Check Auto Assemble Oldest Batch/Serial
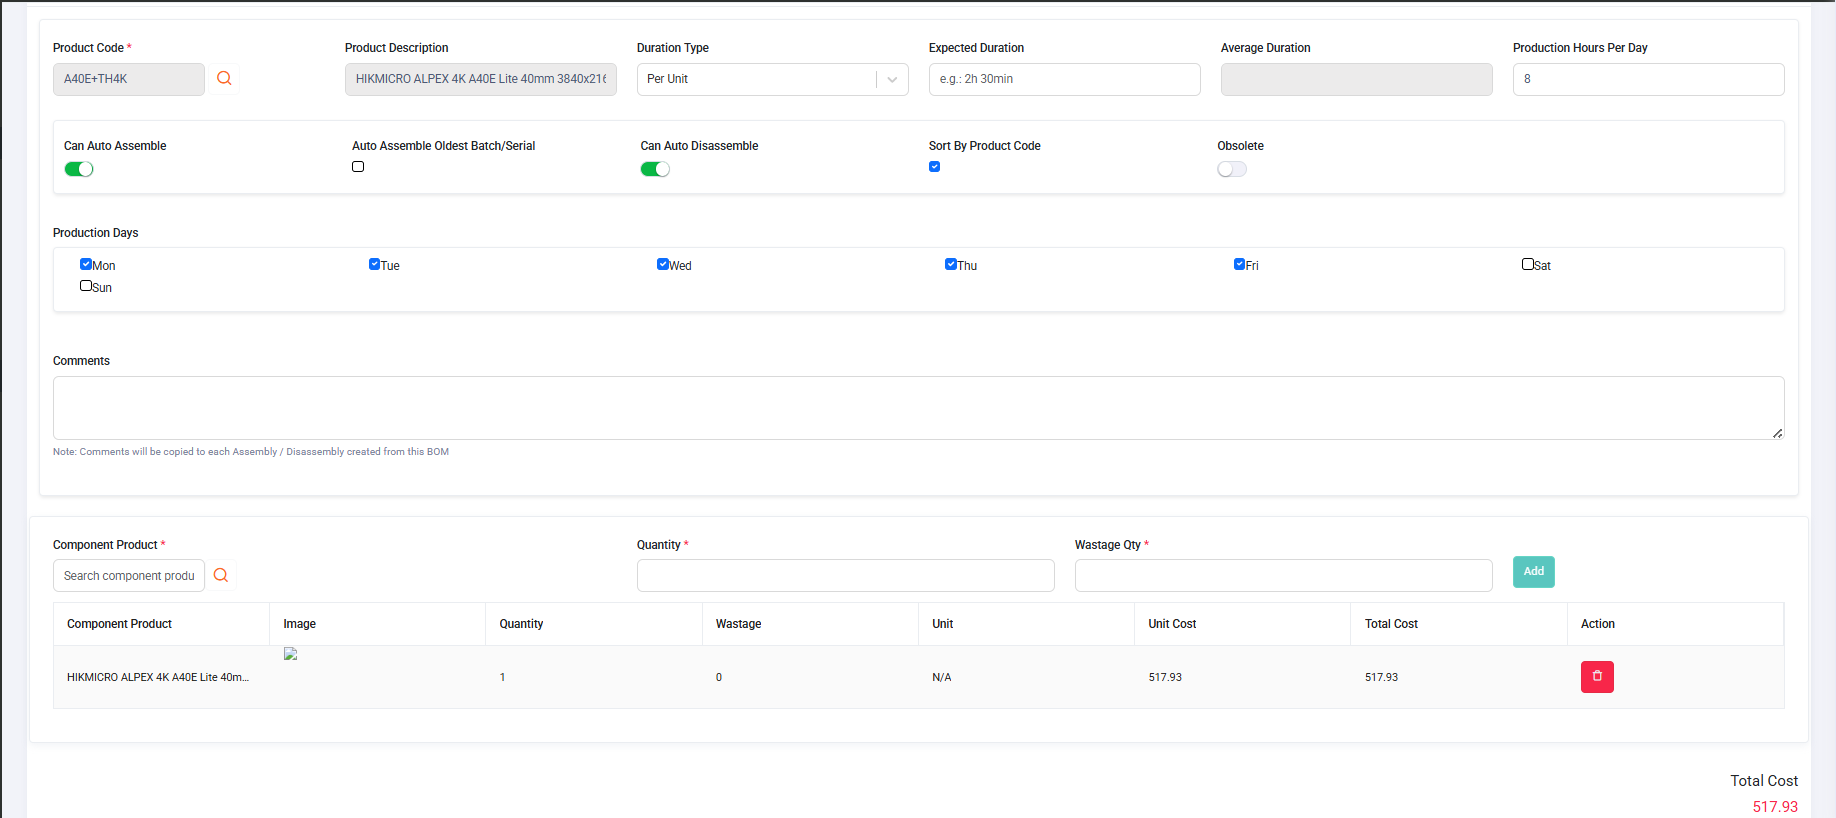The height and width of the screenshot is (818, 1836). (x=358, y=167)
